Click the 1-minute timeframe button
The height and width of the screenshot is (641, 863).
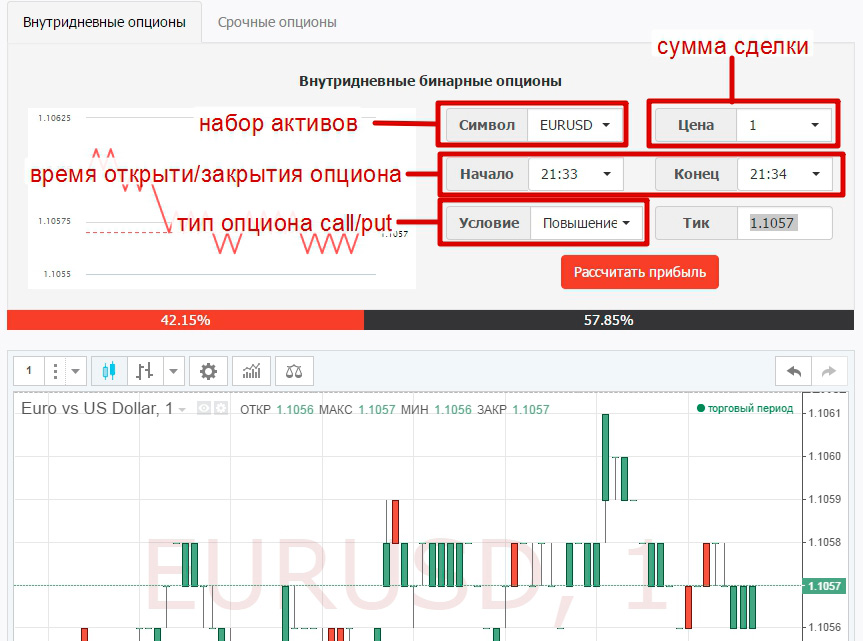click(29, 371)
